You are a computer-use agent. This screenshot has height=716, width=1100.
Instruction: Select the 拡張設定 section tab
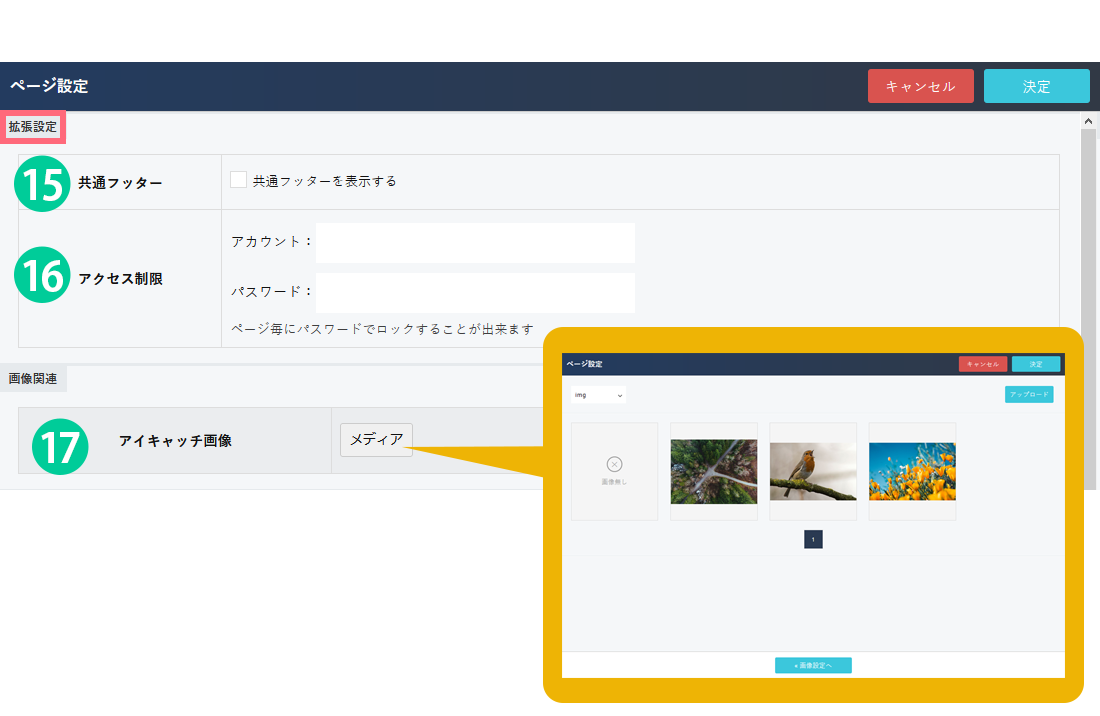click(x=33, y=127)
